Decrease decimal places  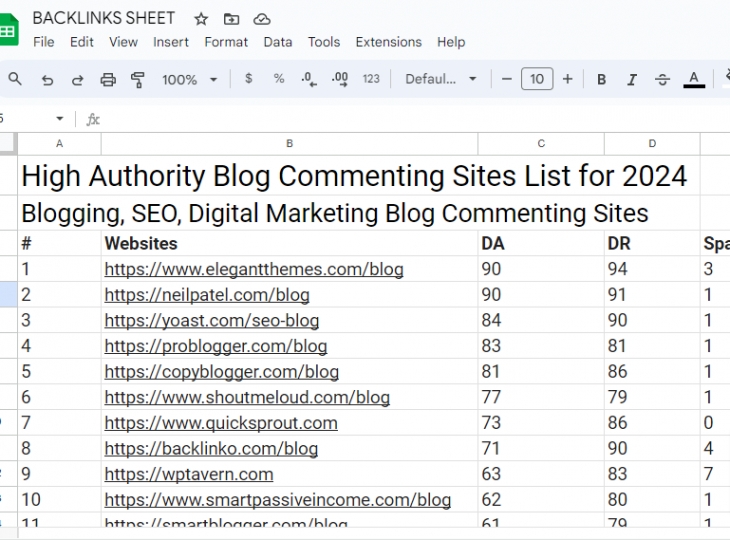309,79
